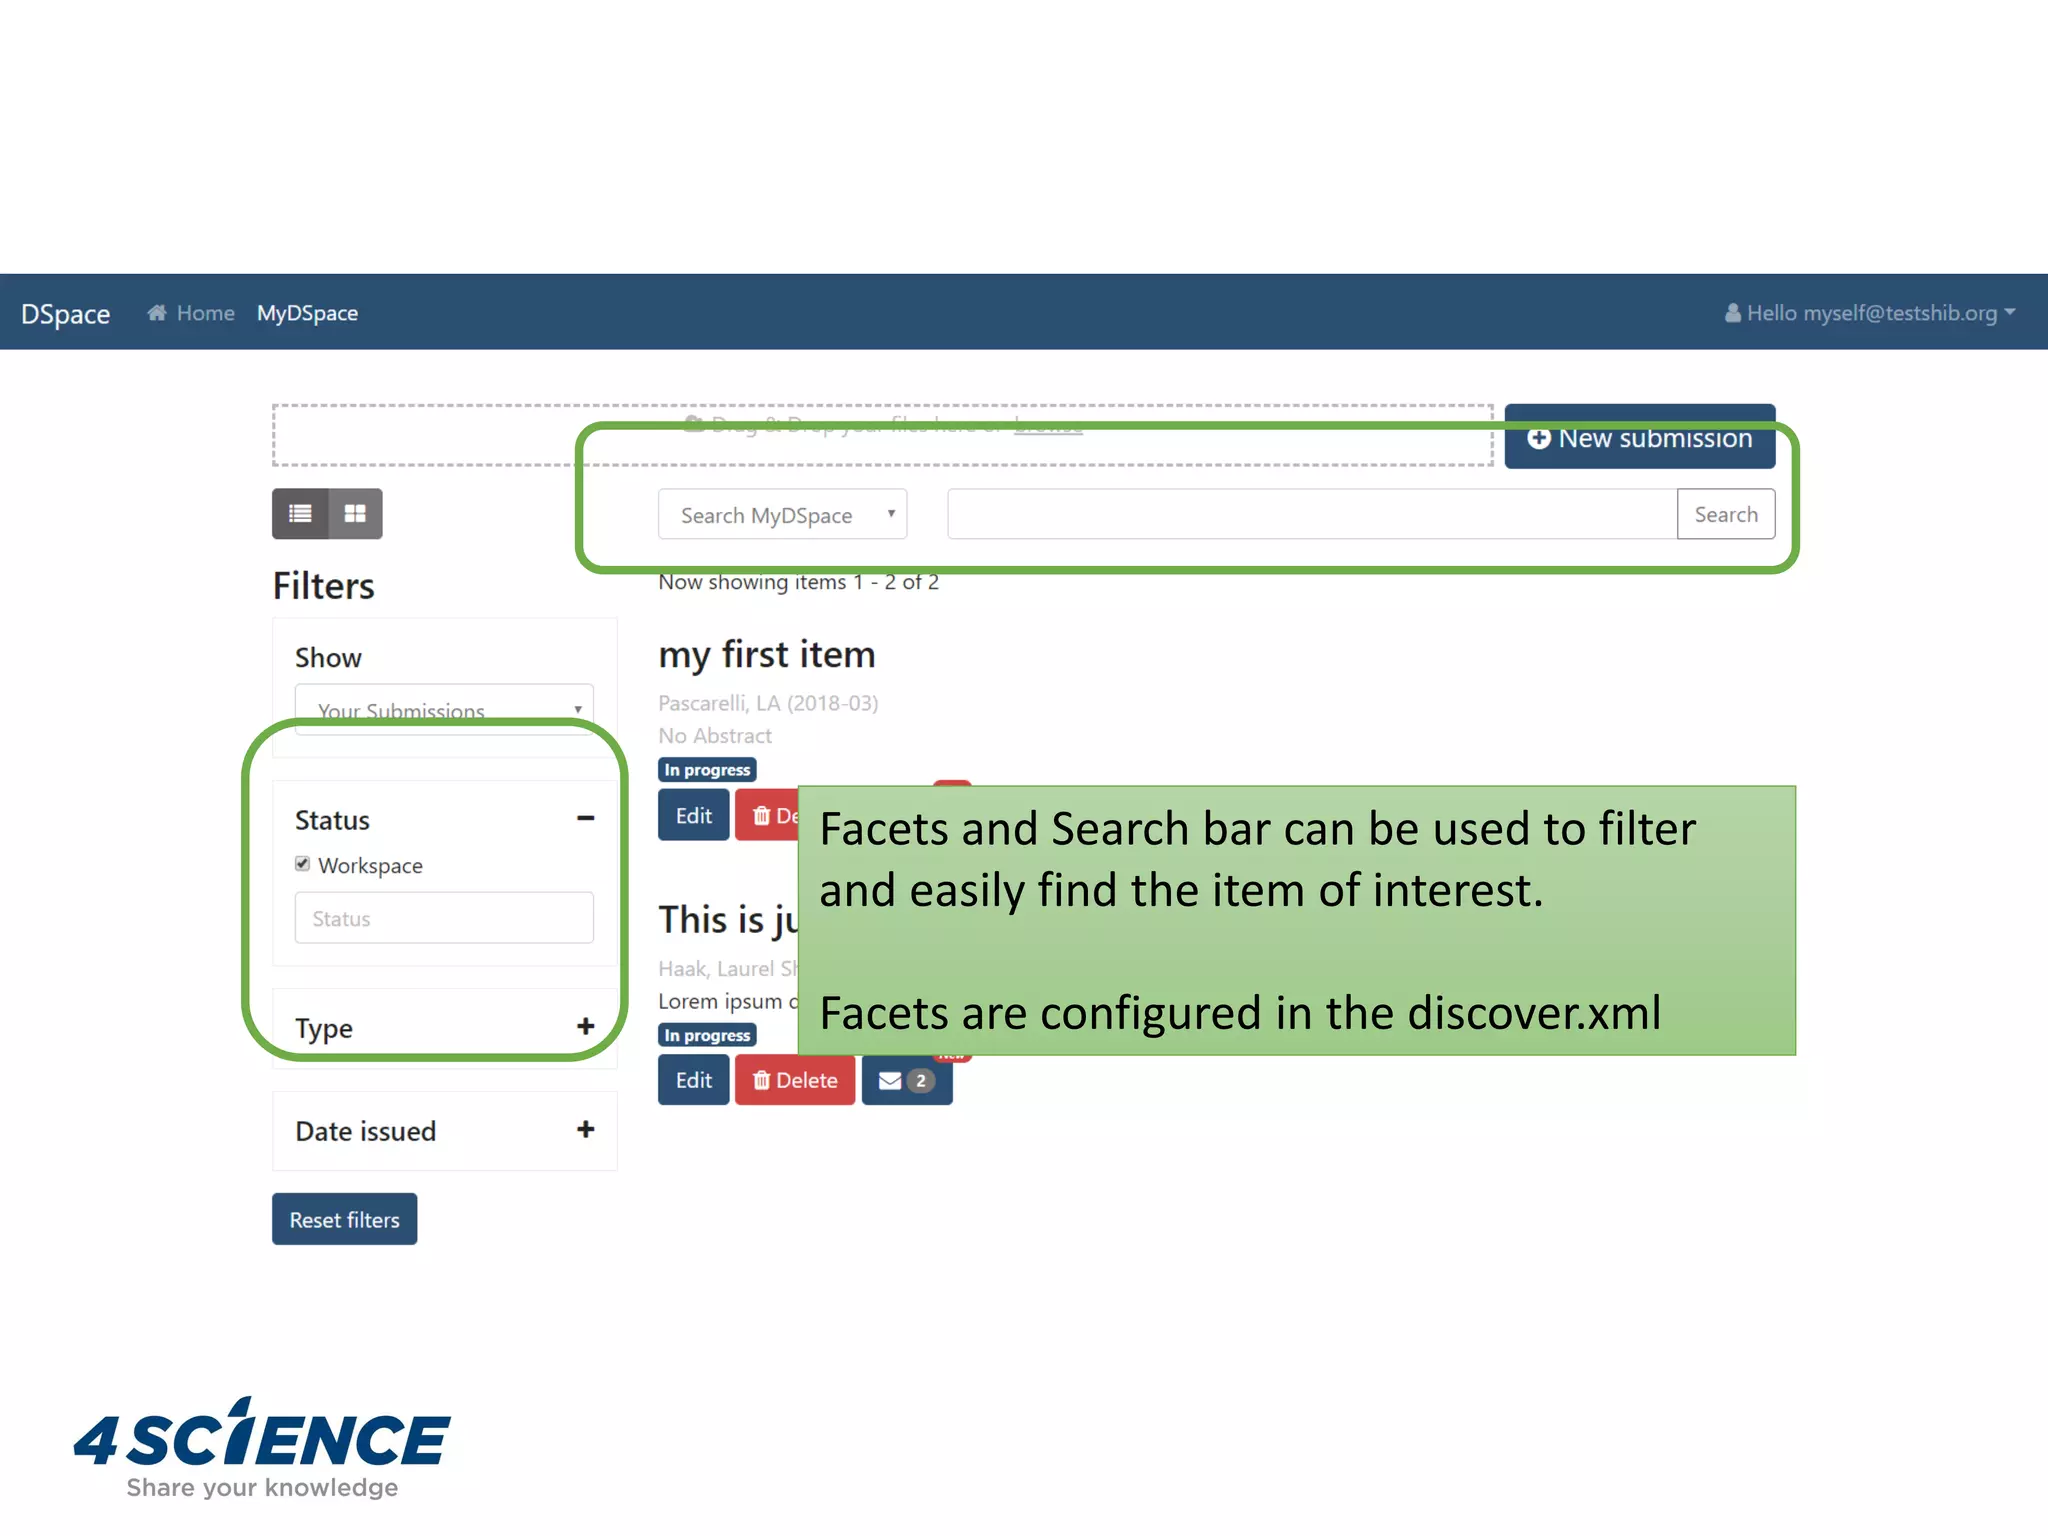
Task: Click In progress badge under my first item
Action: click(x=707, y=770)
